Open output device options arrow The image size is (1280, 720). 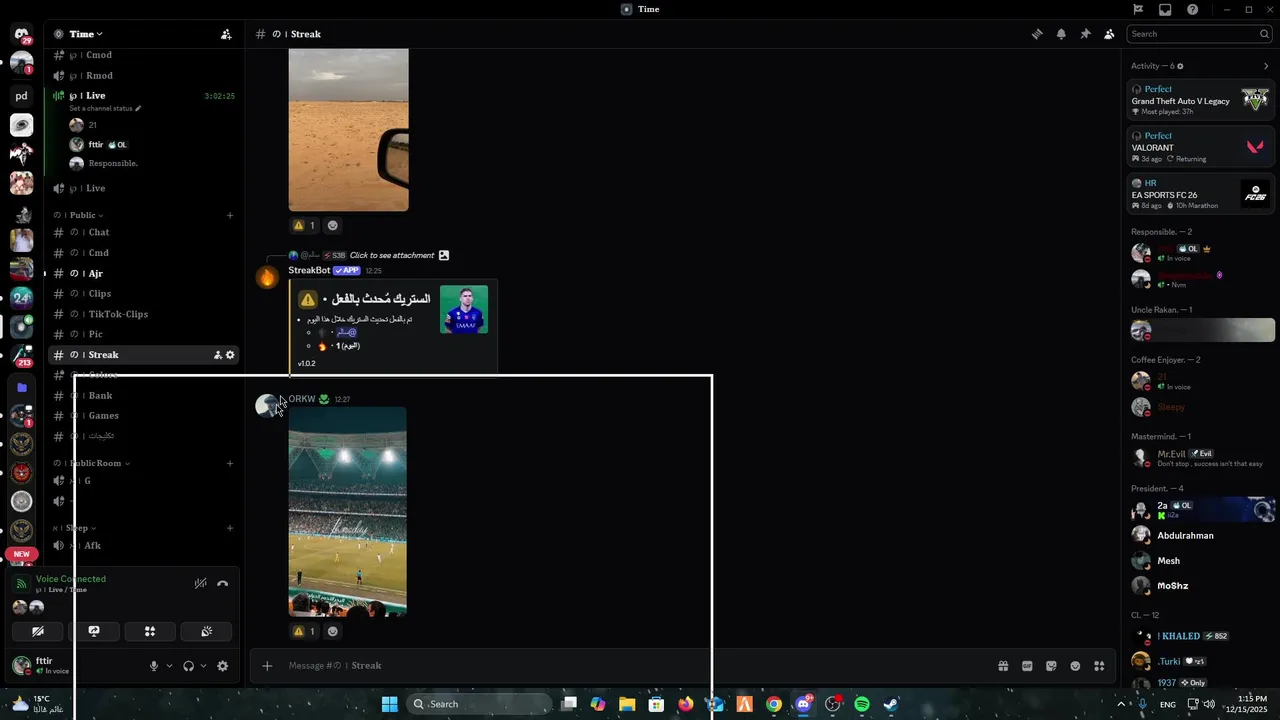203,666
